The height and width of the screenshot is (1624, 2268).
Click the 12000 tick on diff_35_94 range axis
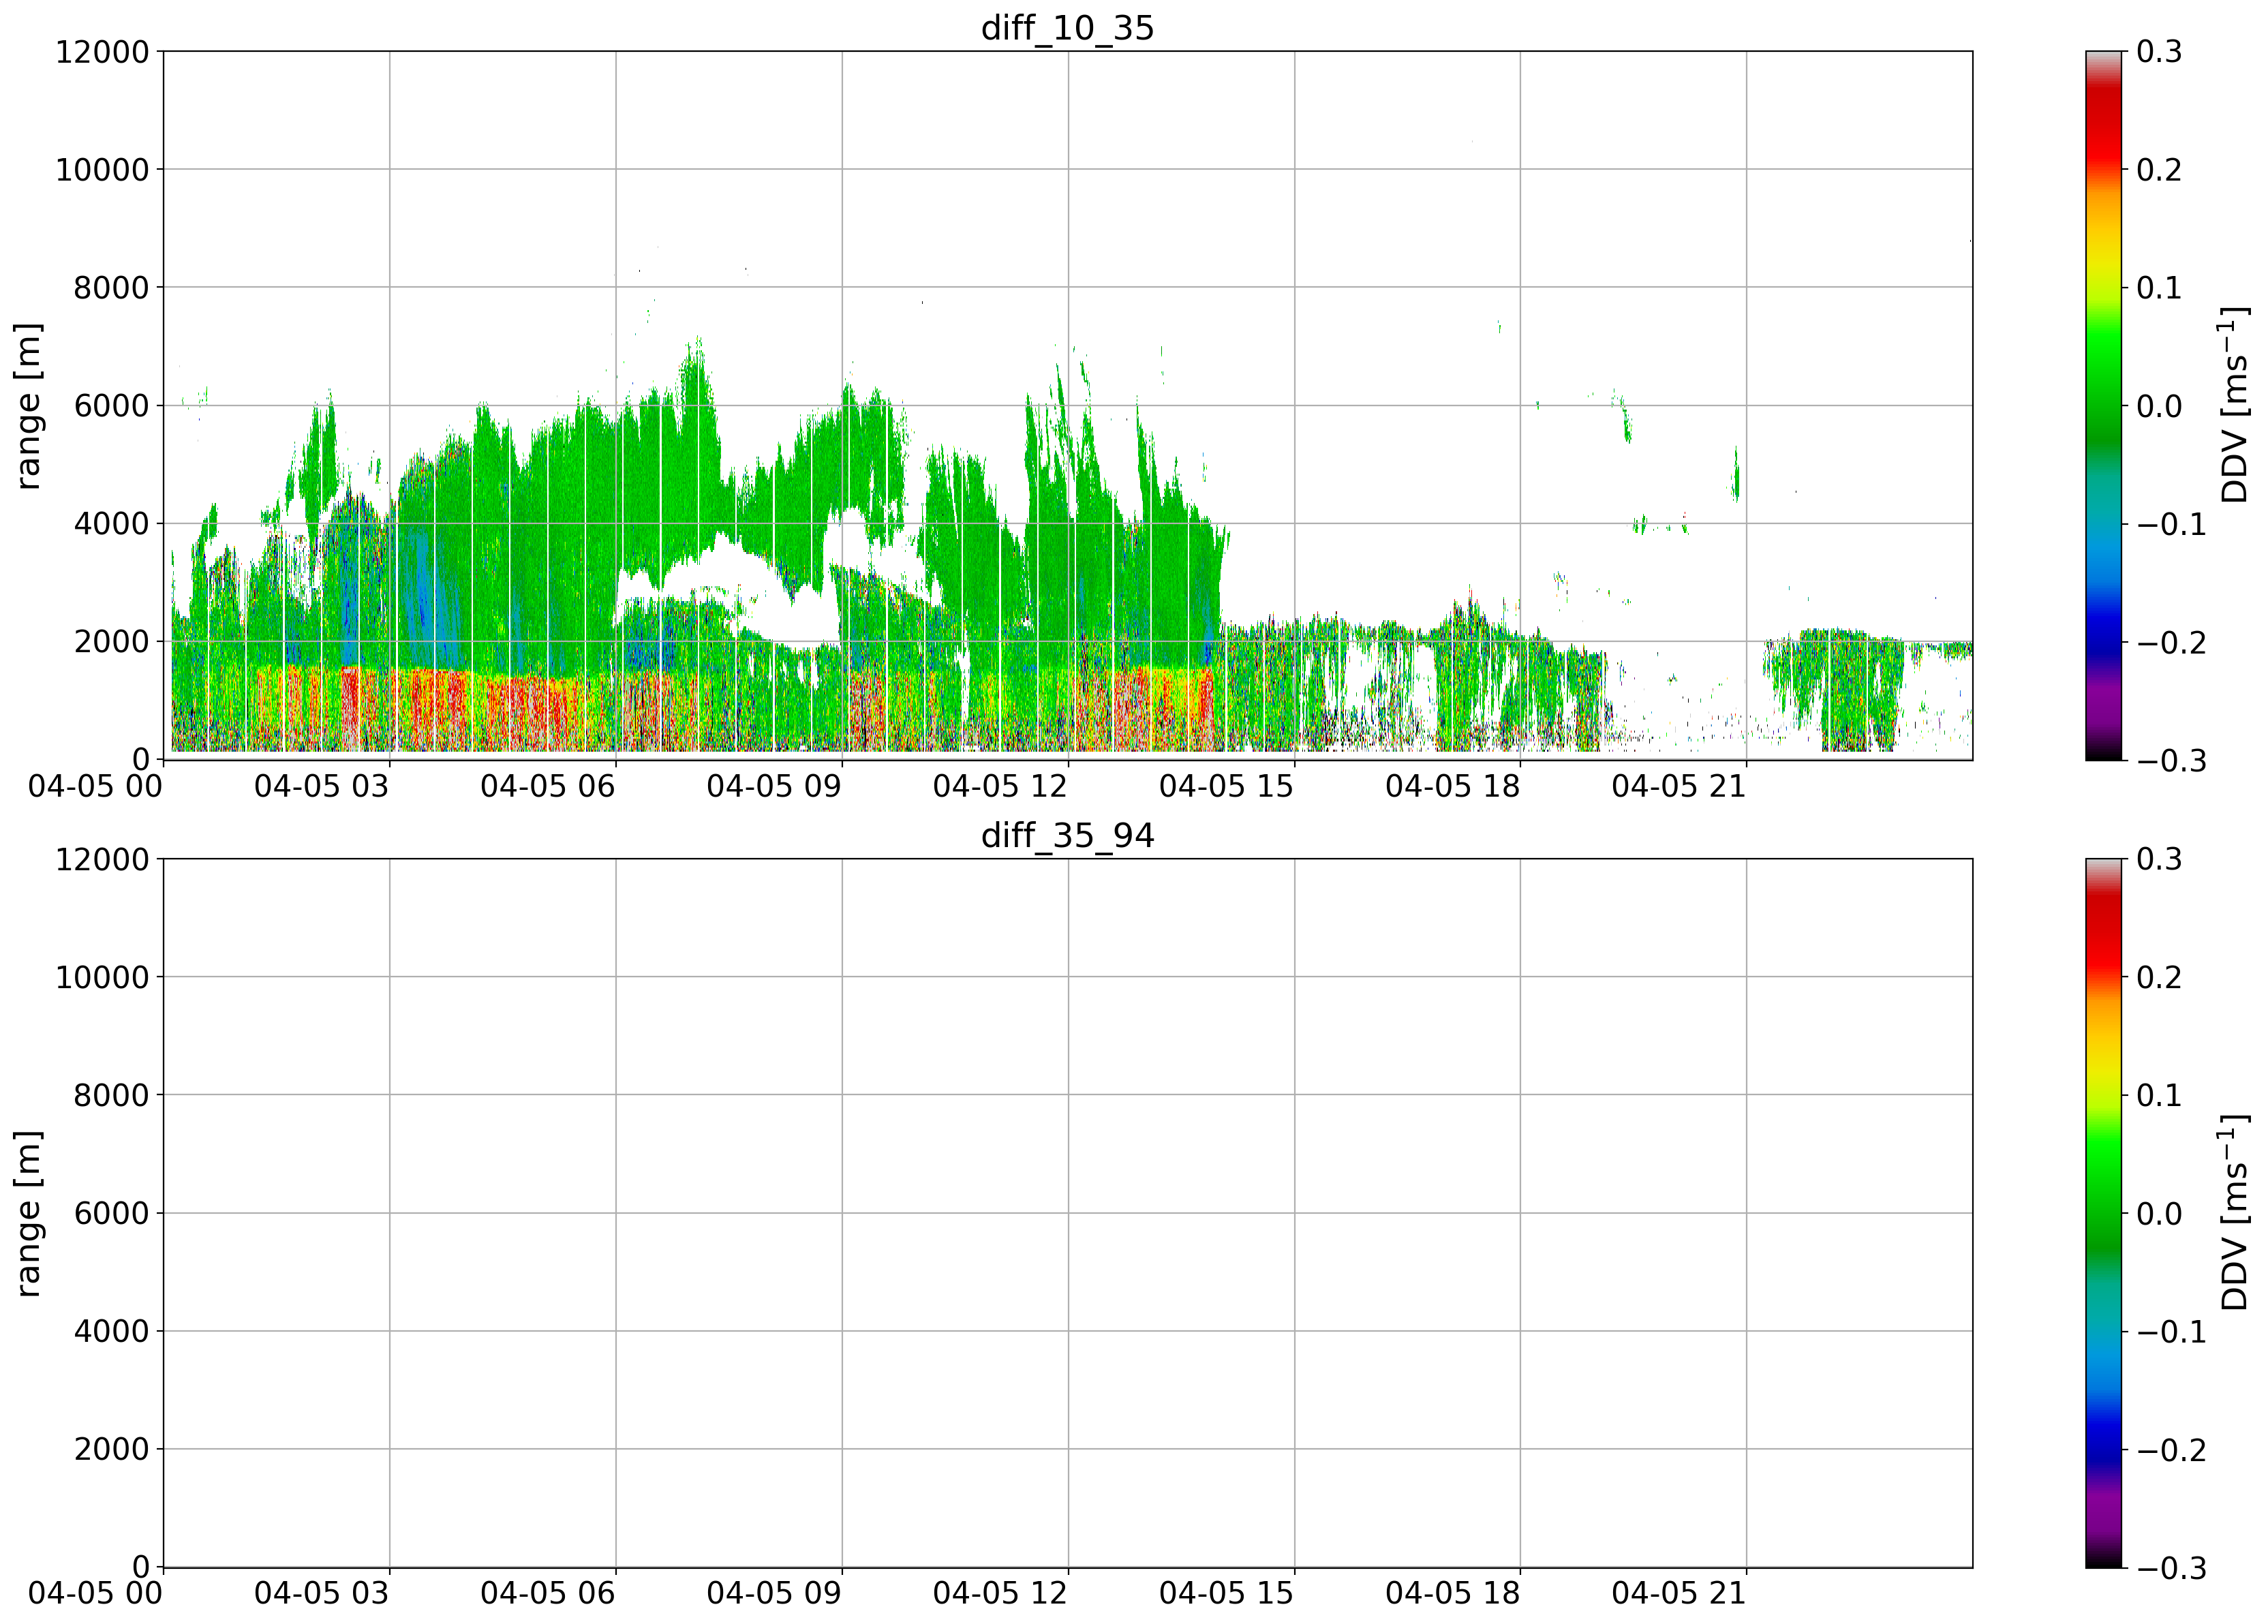(102, 859)
